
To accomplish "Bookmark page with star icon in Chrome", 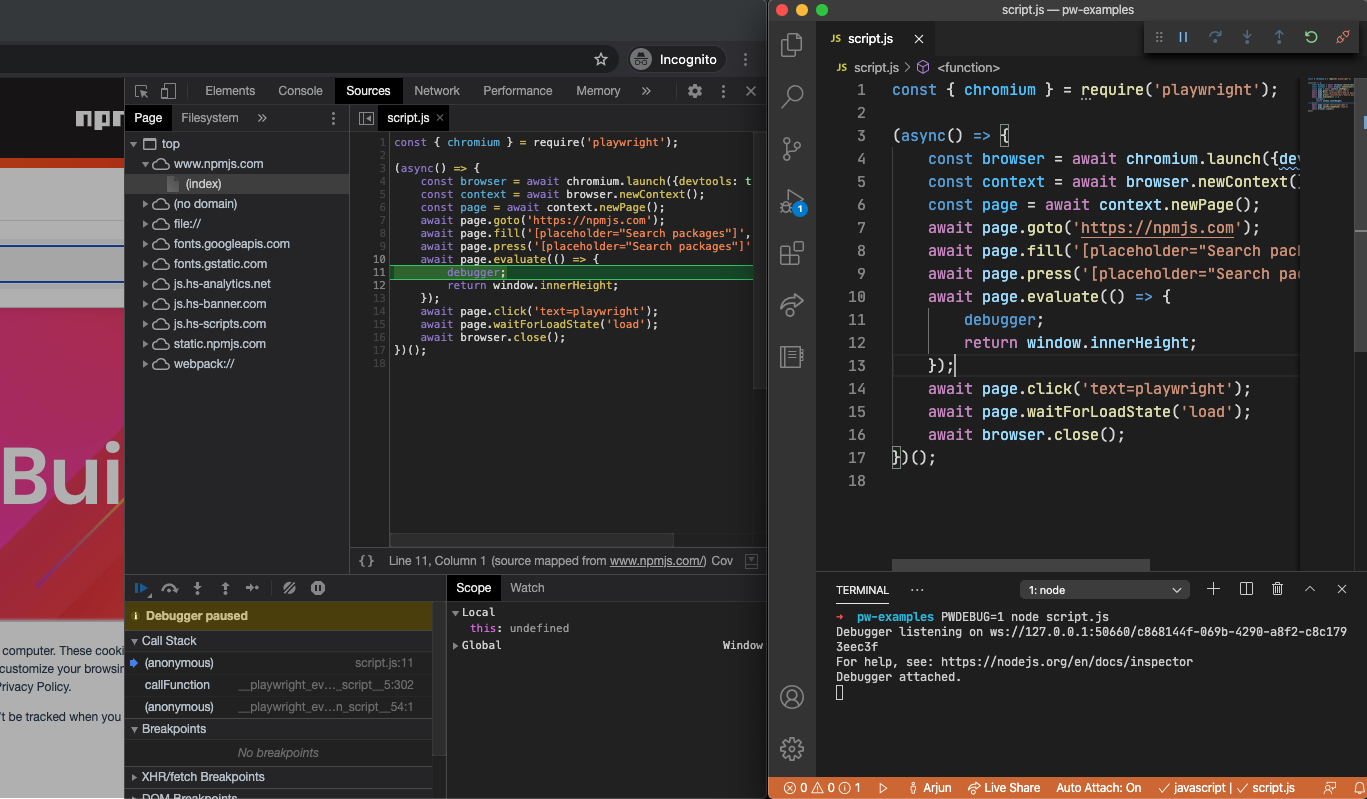I will click(x=601, y=59).
